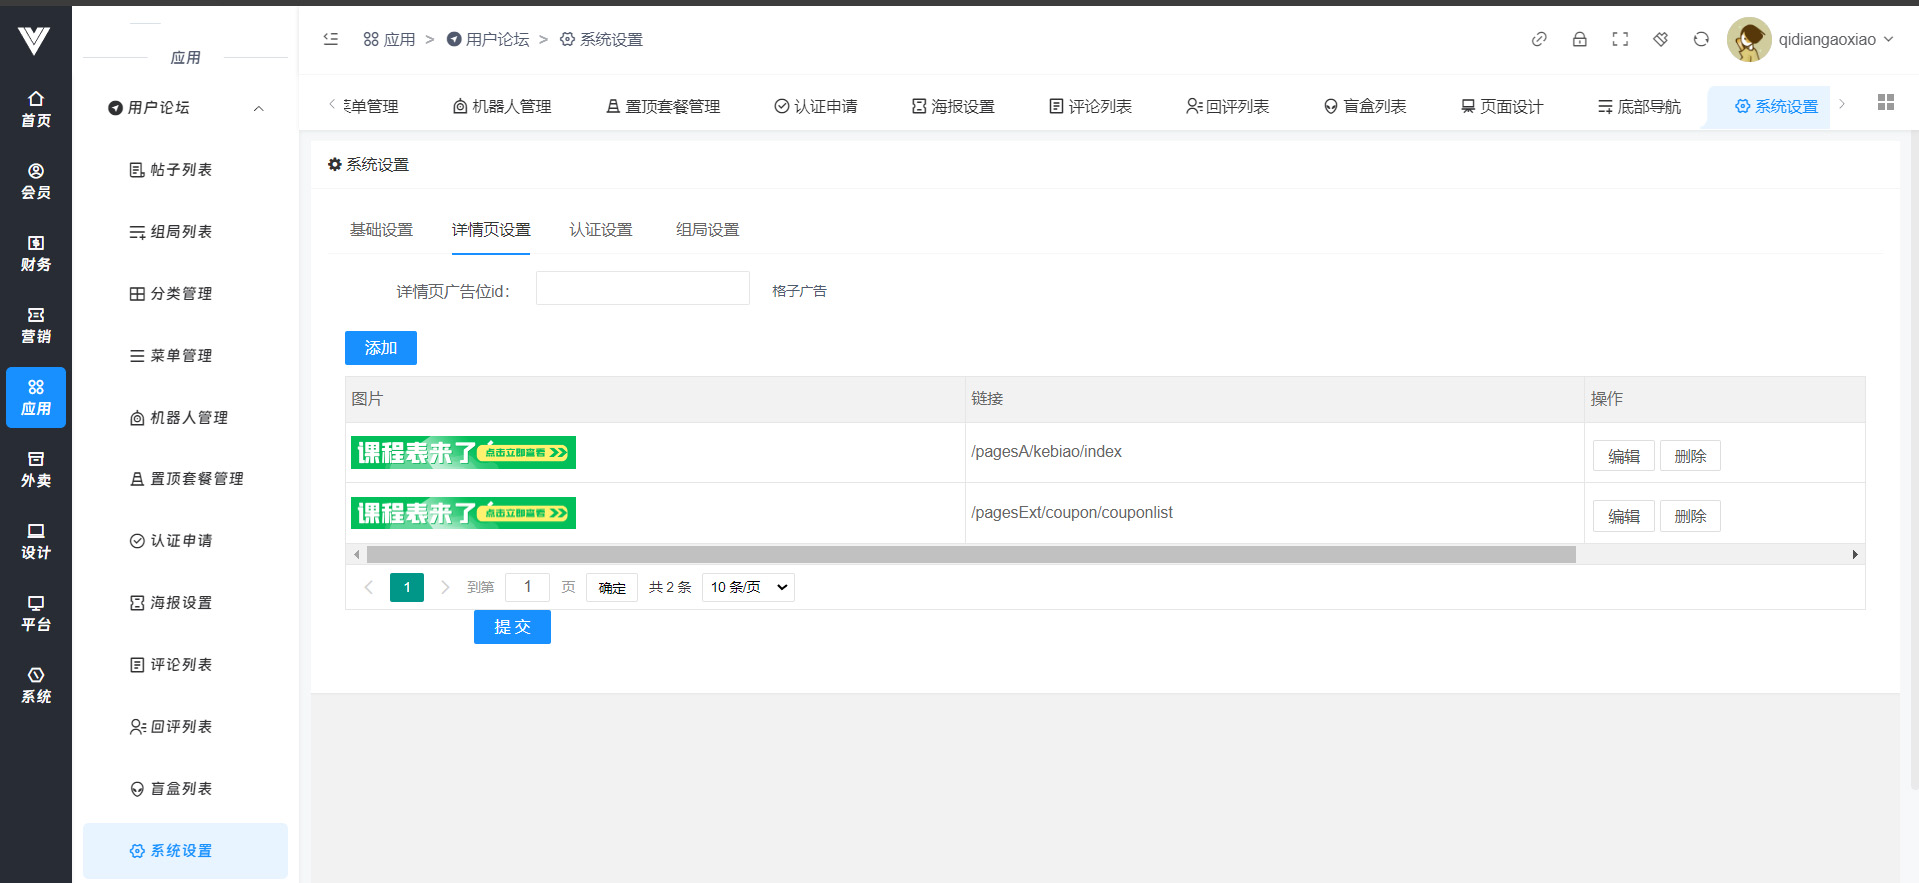The image size is (1919, 883).
Task: Click 删除 for the kebiao link row
Action: 1689,456
